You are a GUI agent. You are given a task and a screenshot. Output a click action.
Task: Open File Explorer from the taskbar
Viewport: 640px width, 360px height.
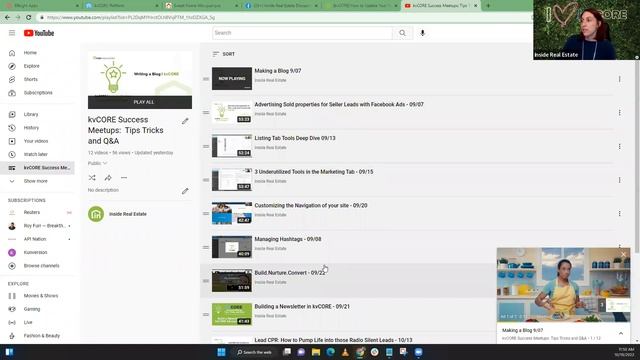click(316, 352)
